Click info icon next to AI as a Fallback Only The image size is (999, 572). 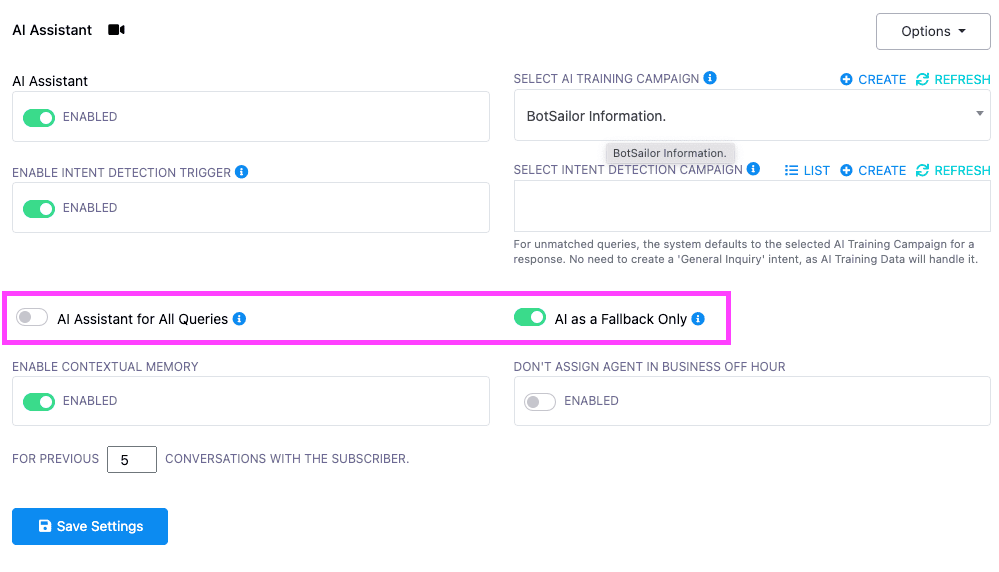coord(698,319)
